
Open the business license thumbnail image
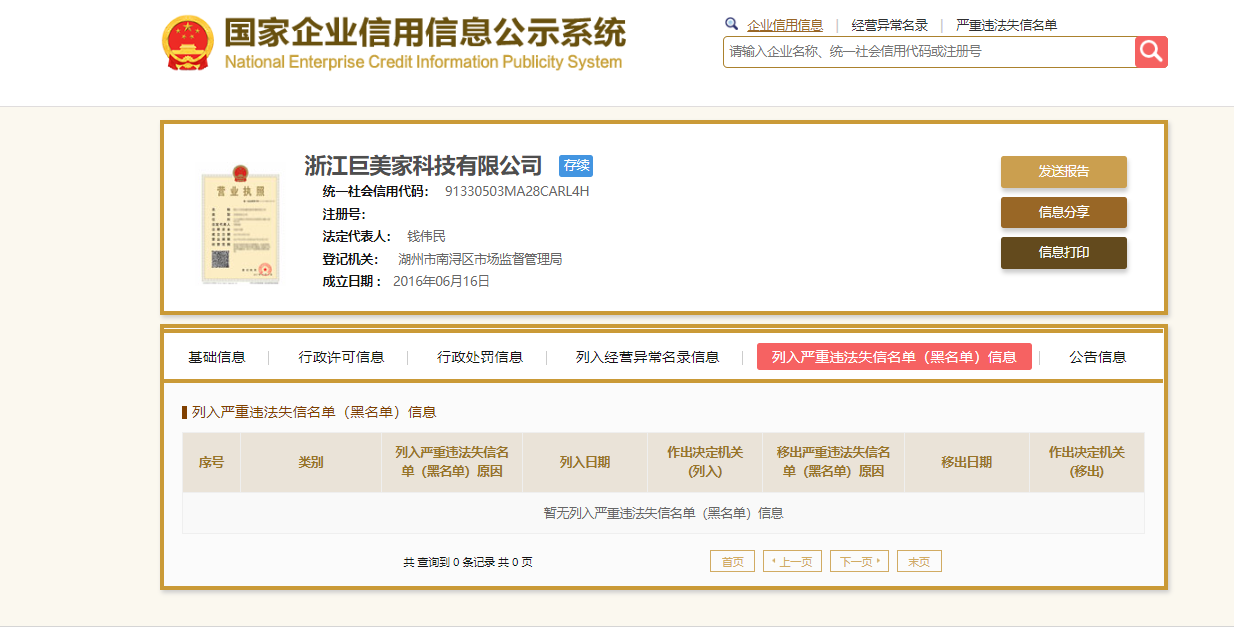(241, 223)
